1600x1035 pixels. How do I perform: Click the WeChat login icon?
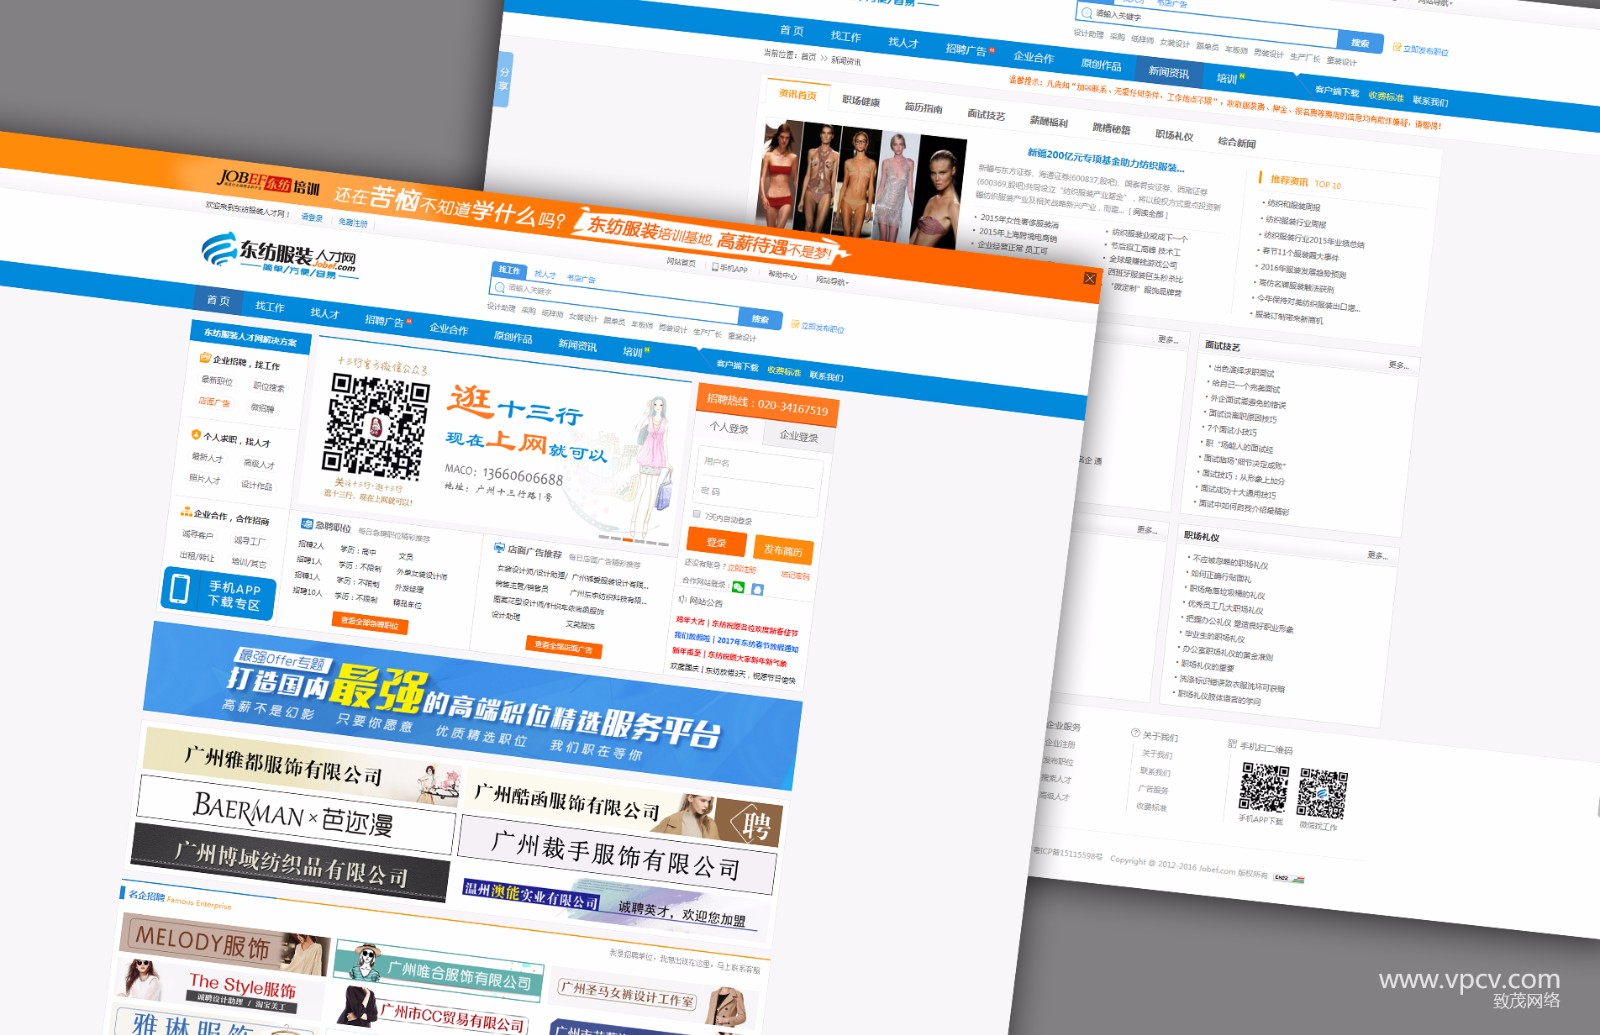pyautogui.click(x=738, y=587)
